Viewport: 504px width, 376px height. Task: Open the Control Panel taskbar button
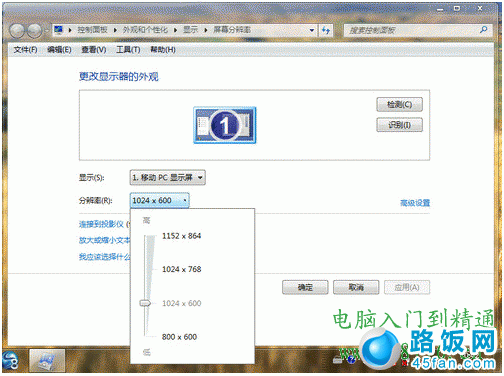47,361
